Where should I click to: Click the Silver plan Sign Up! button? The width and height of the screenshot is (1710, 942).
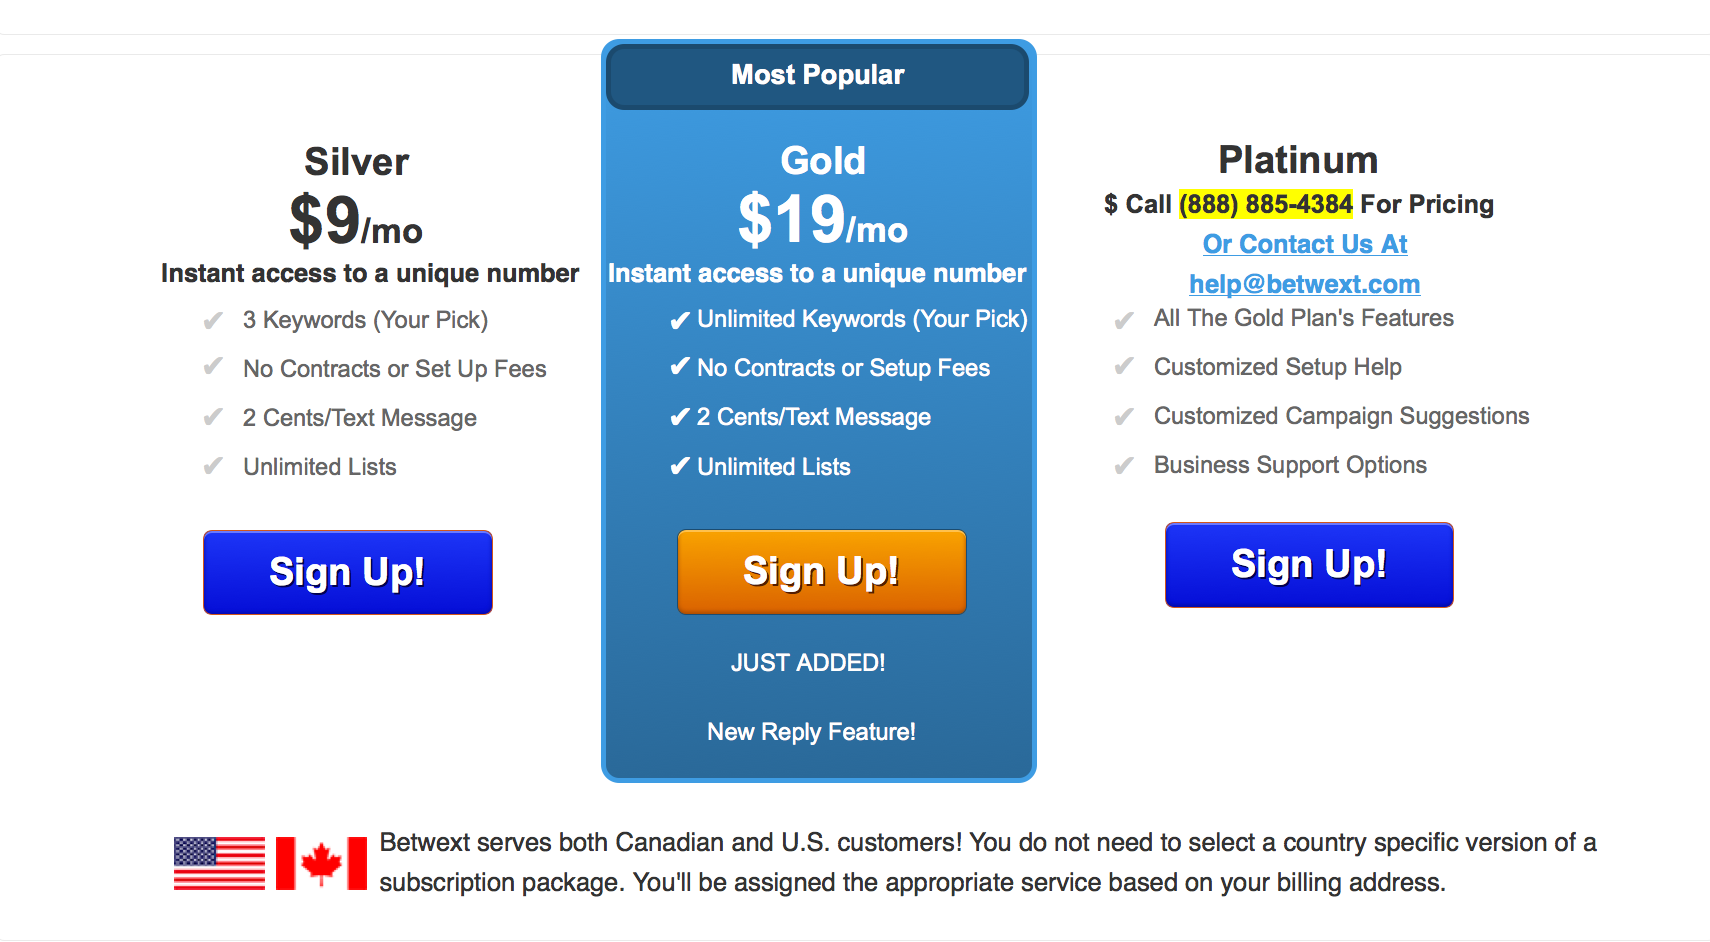pos(348,572)
